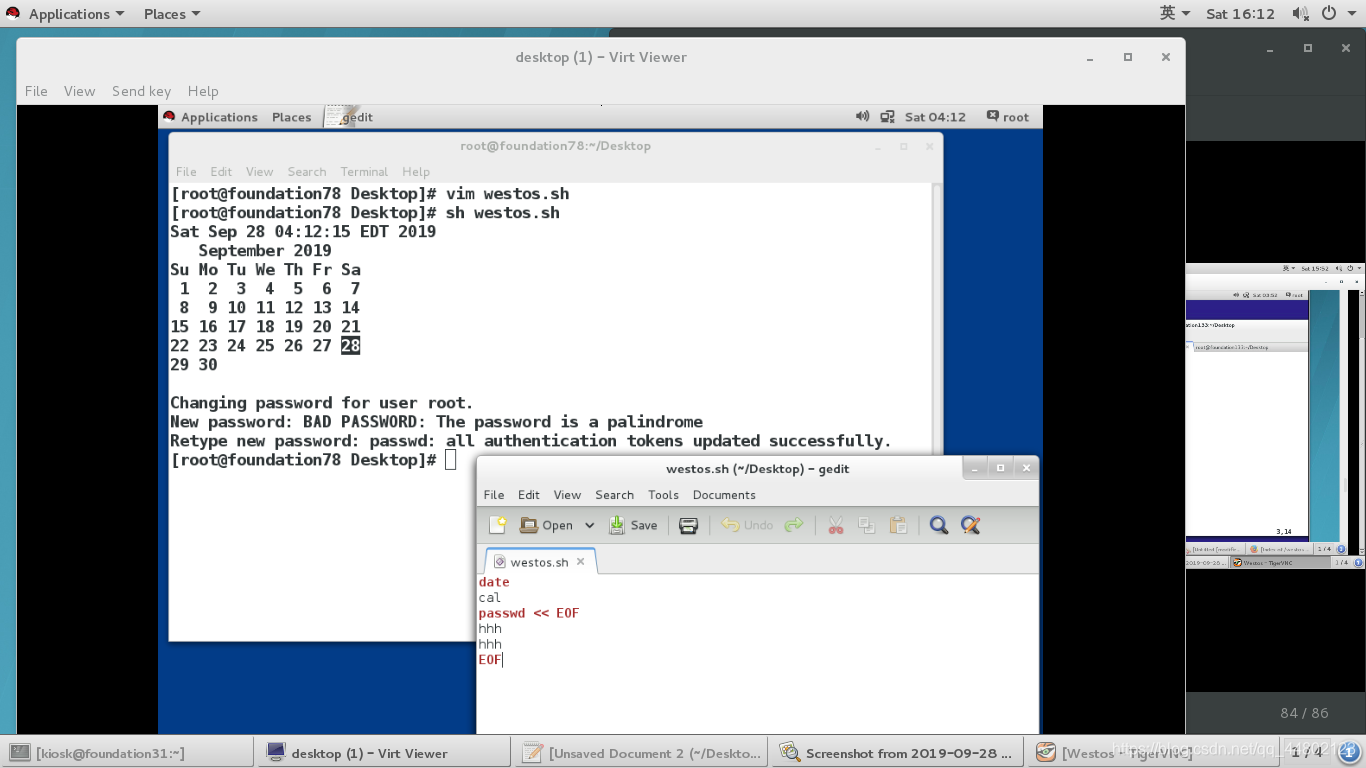Open Virt Viewer View menu
Screen dimensions: 1366x768
(80, 91)
